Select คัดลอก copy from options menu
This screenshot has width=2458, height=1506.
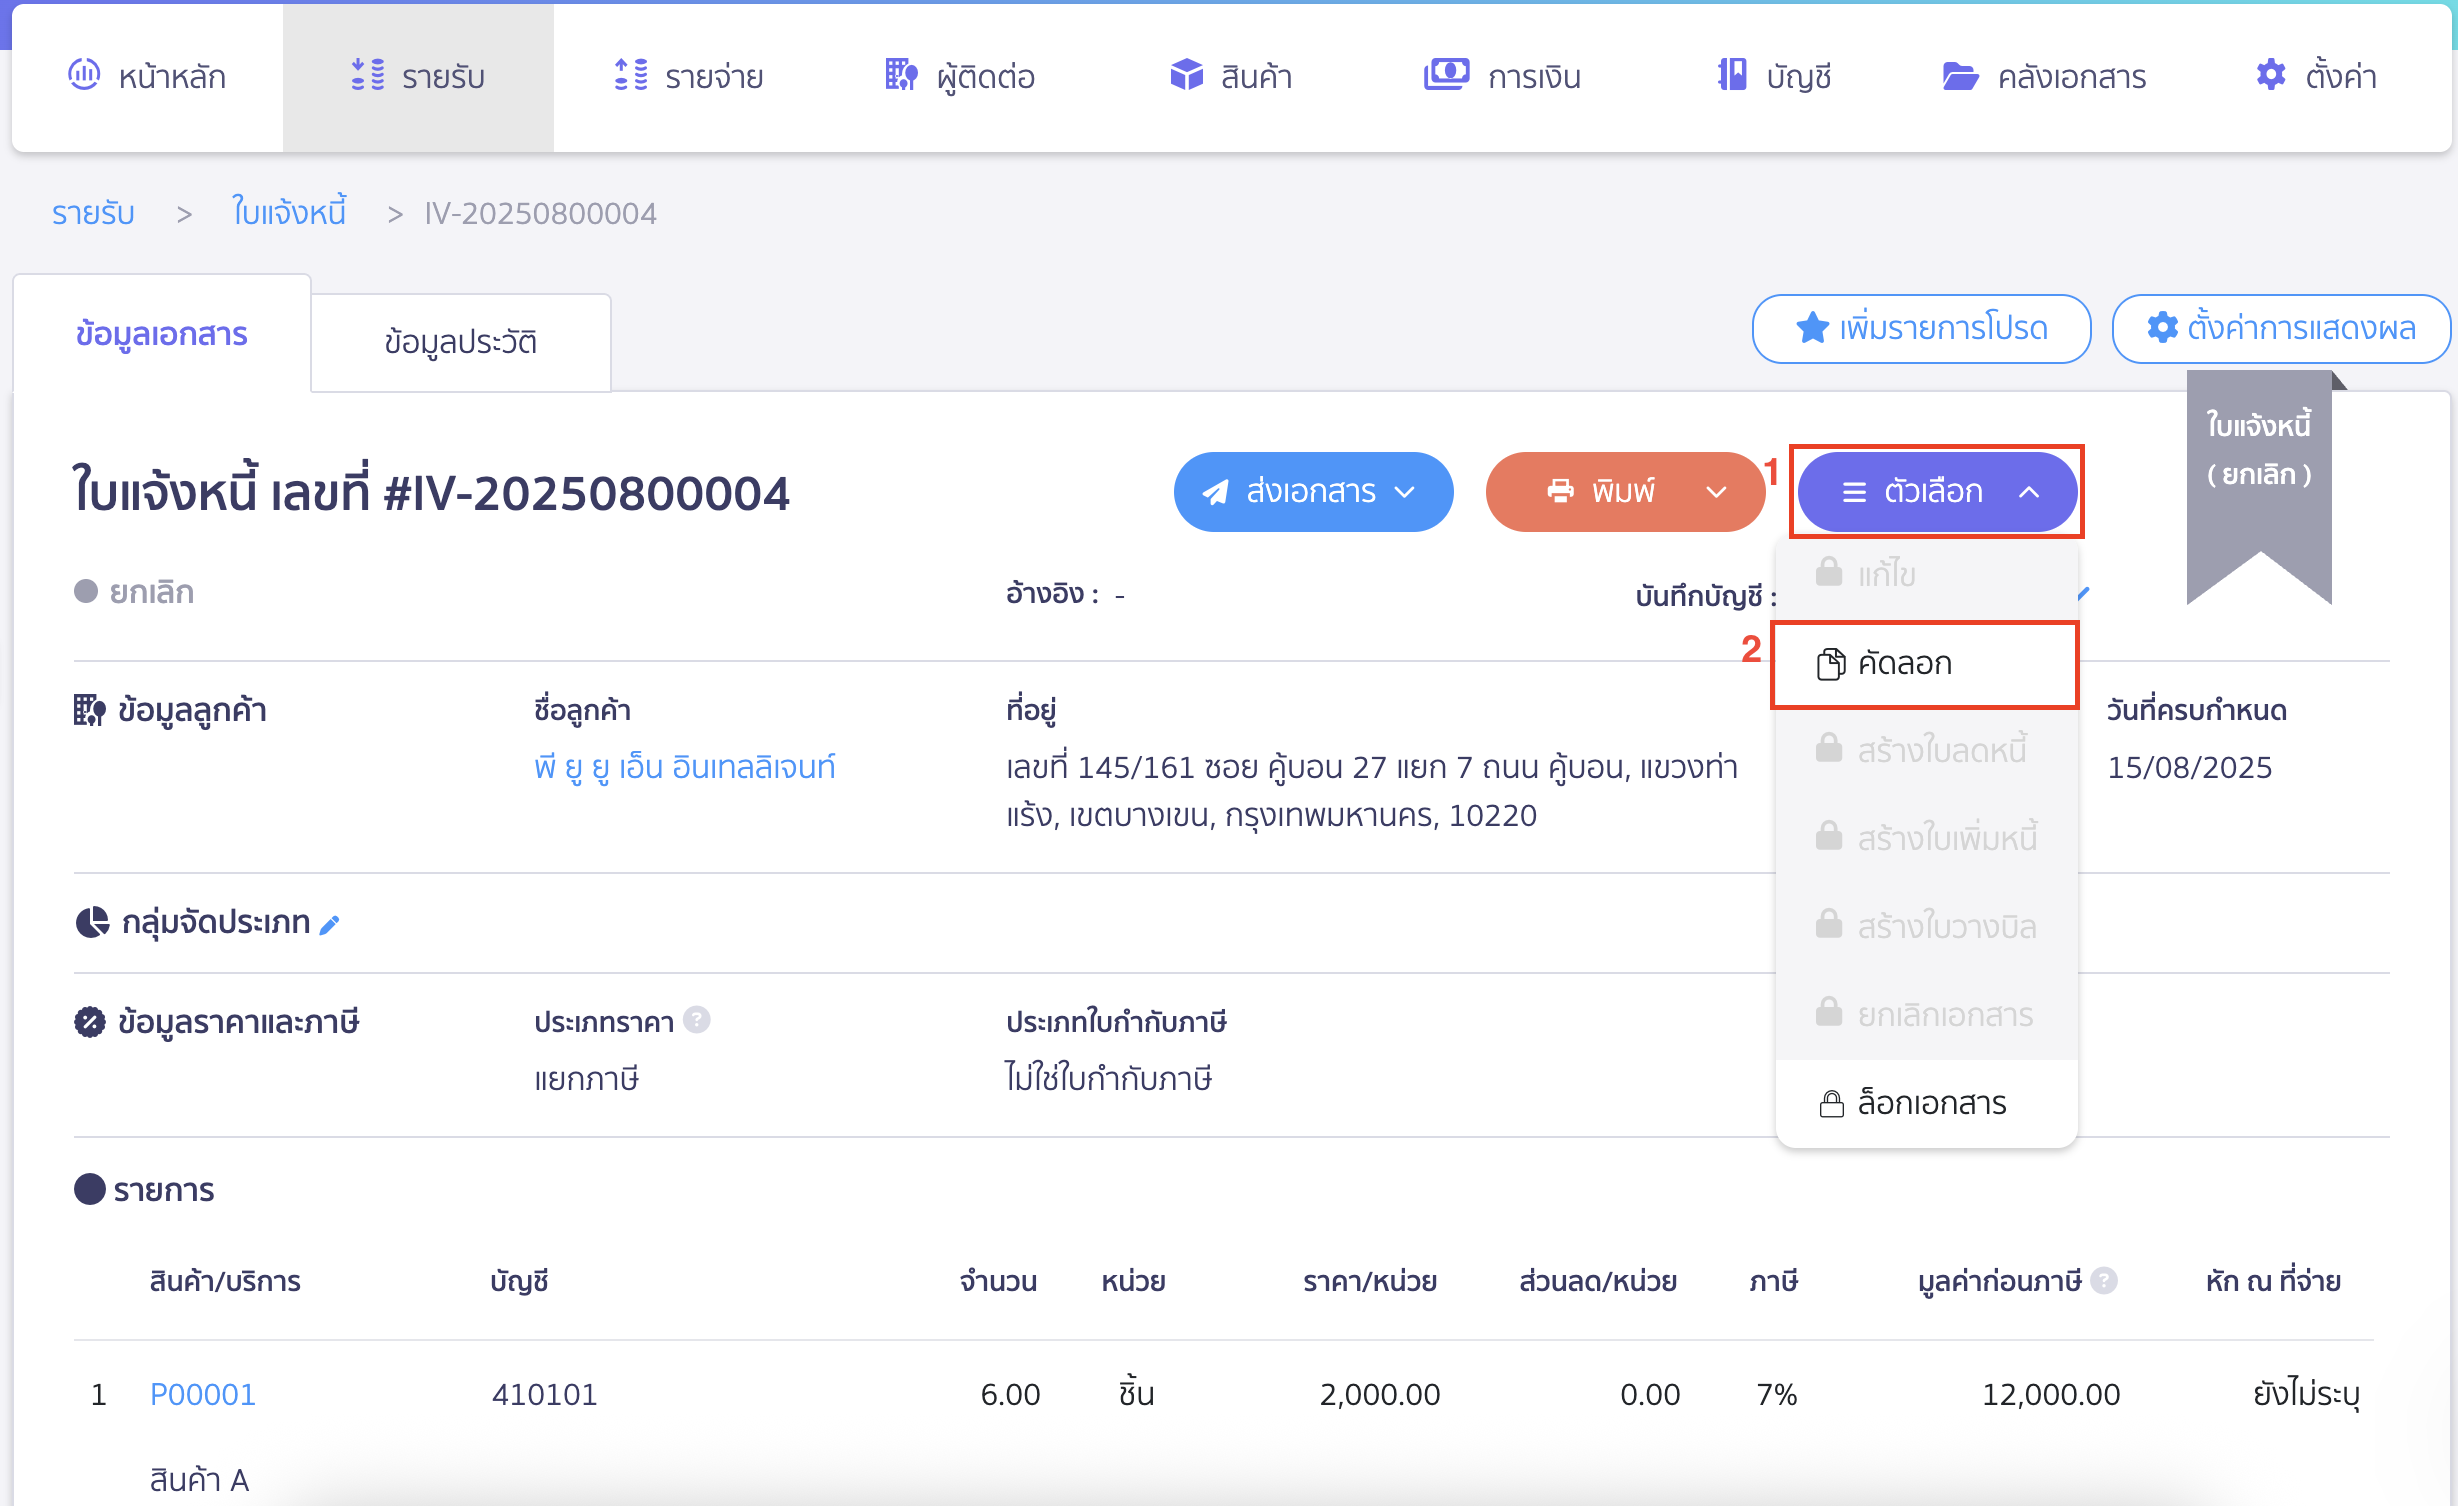tap(1926, 664)
